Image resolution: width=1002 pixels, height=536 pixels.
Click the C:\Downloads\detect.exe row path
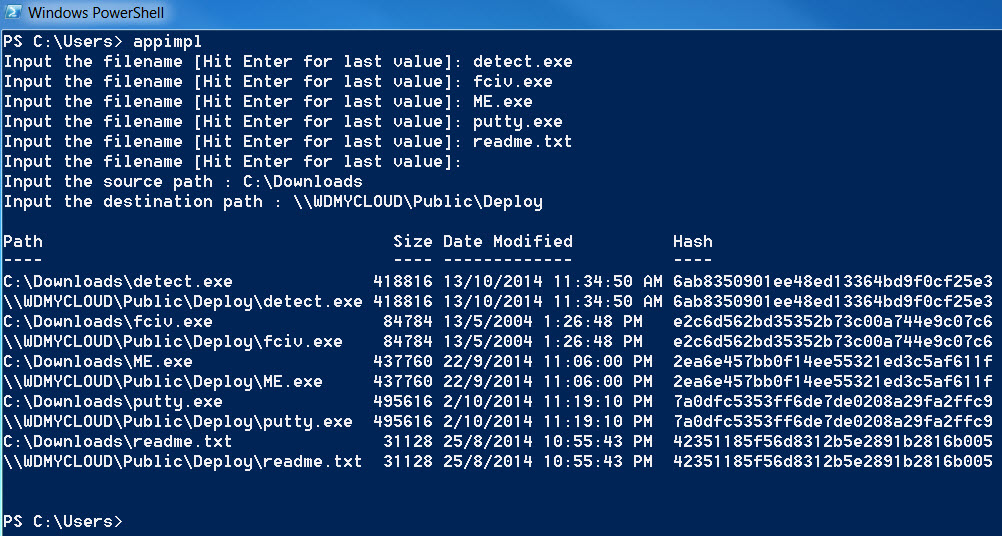[x=118, y=282]
